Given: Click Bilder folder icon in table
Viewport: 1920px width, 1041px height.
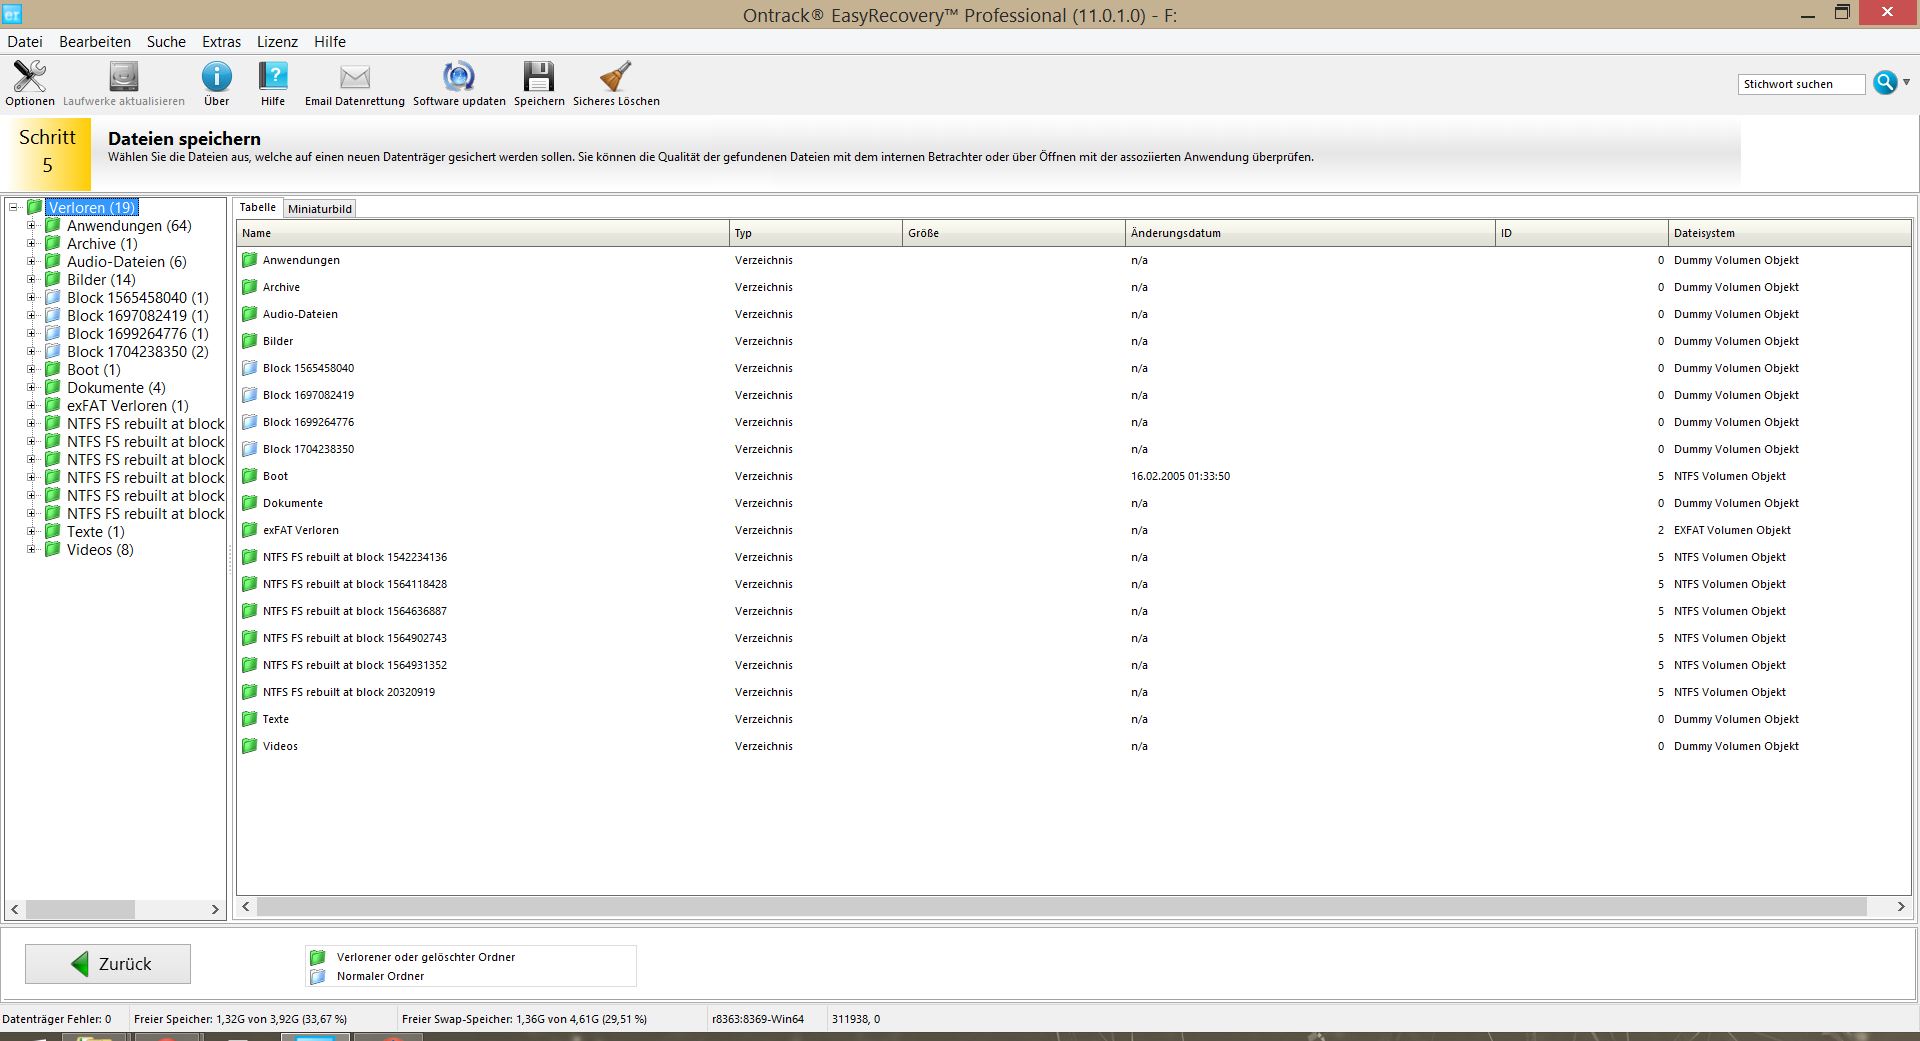Looking at the screenshot, I should pyautogui.click(x=249, y=341).
